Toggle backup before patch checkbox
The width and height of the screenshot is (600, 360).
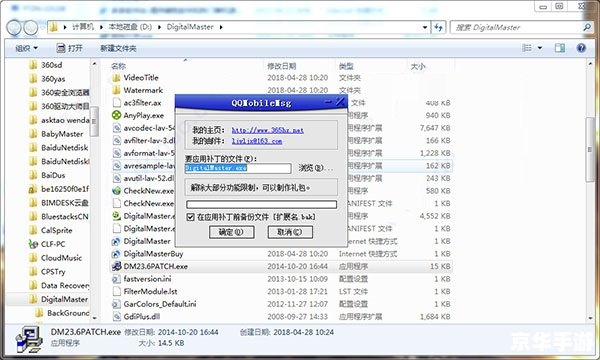190,217
